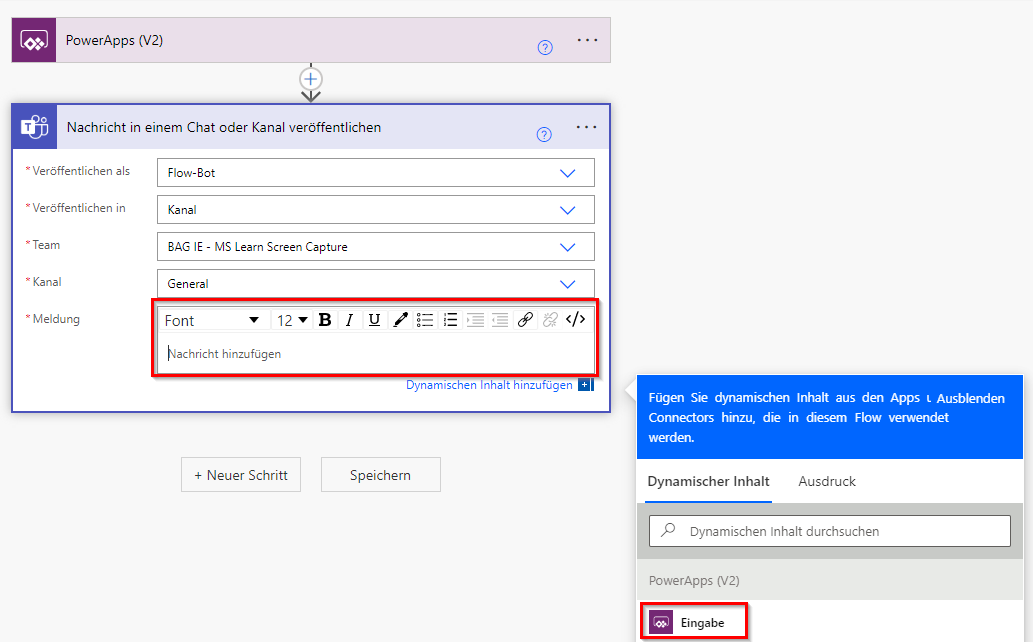This screenshot has height=642, width=1033.
Task: Click the insert link icon
Action: (x=525, y=320)
